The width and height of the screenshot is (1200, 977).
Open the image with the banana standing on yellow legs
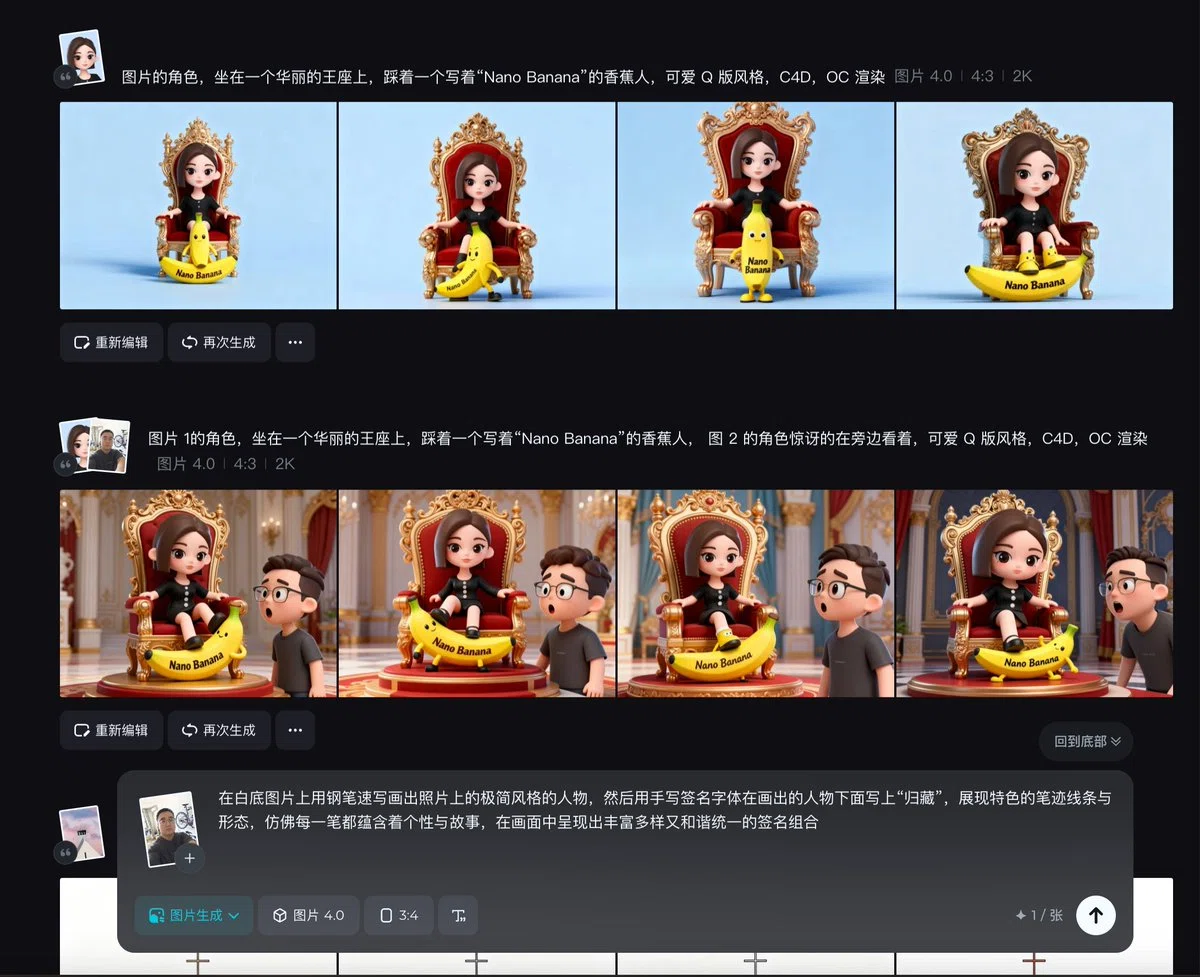click(756, 206)
